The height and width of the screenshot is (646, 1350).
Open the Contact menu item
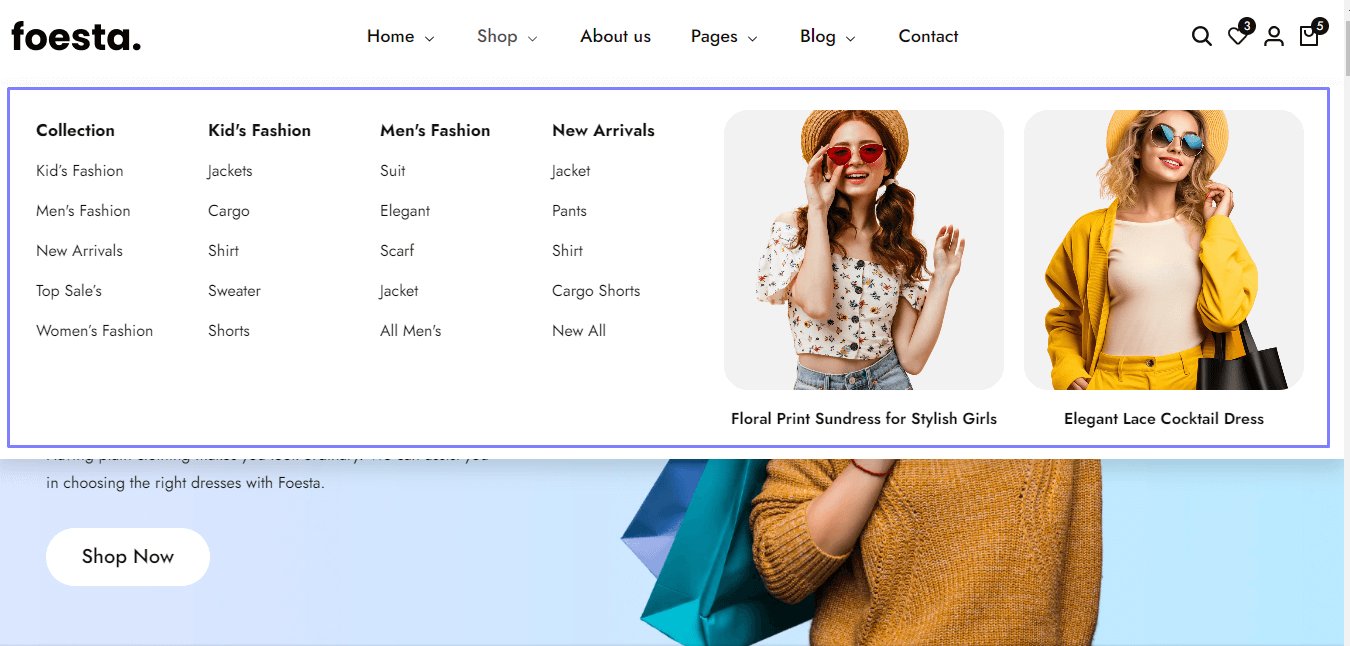click(x=928, y=37)
